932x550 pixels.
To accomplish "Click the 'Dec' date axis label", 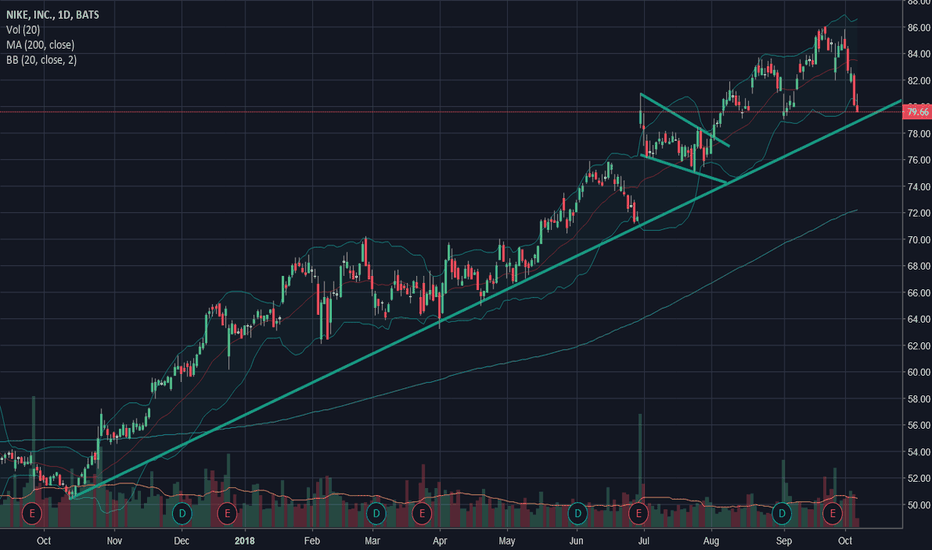I will tap(181, 540).
